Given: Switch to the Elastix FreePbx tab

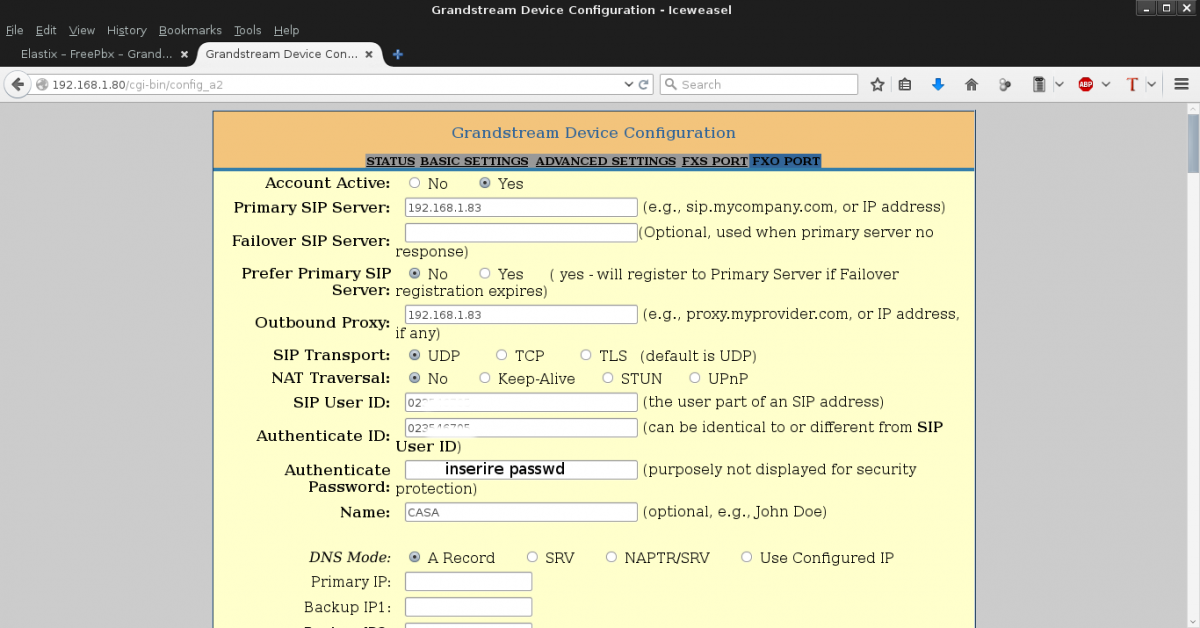Looking at the screenshot, I should click(x=95, y=54).
